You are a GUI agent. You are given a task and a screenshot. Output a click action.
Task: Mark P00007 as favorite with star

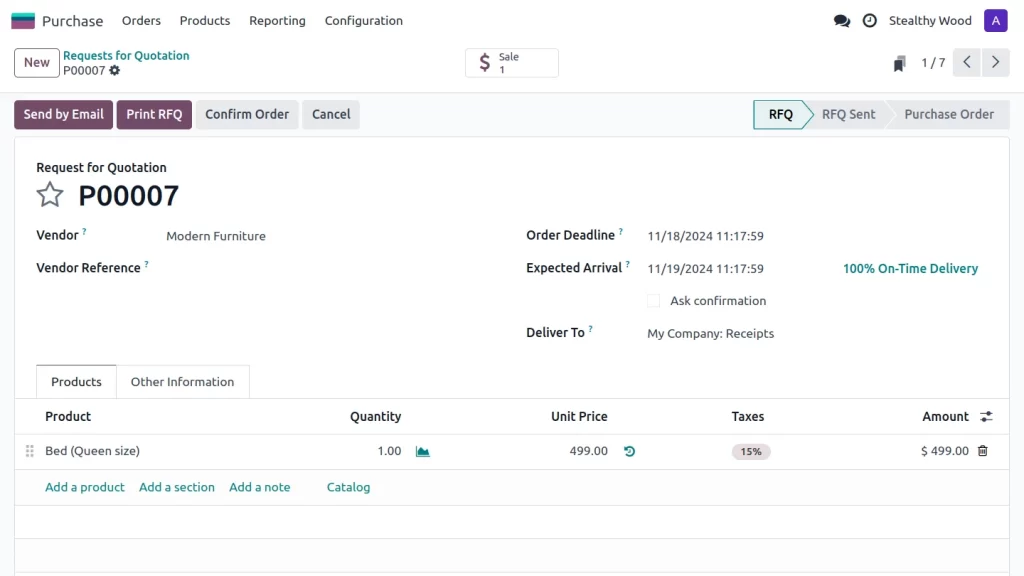click(x=50, y=195)
